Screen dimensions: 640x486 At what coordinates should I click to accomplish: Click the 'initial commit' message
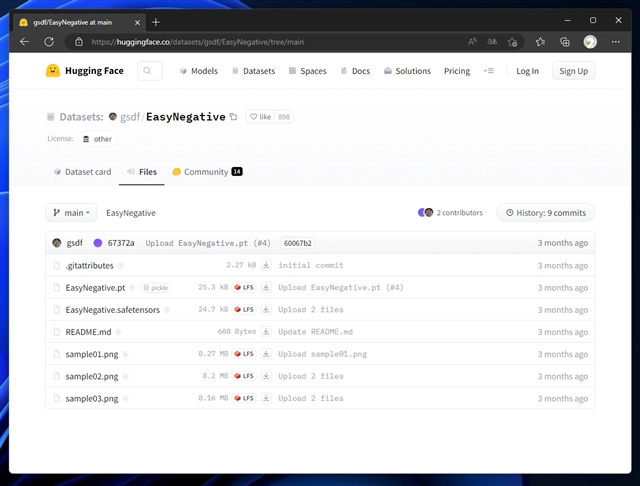(311, 265)
